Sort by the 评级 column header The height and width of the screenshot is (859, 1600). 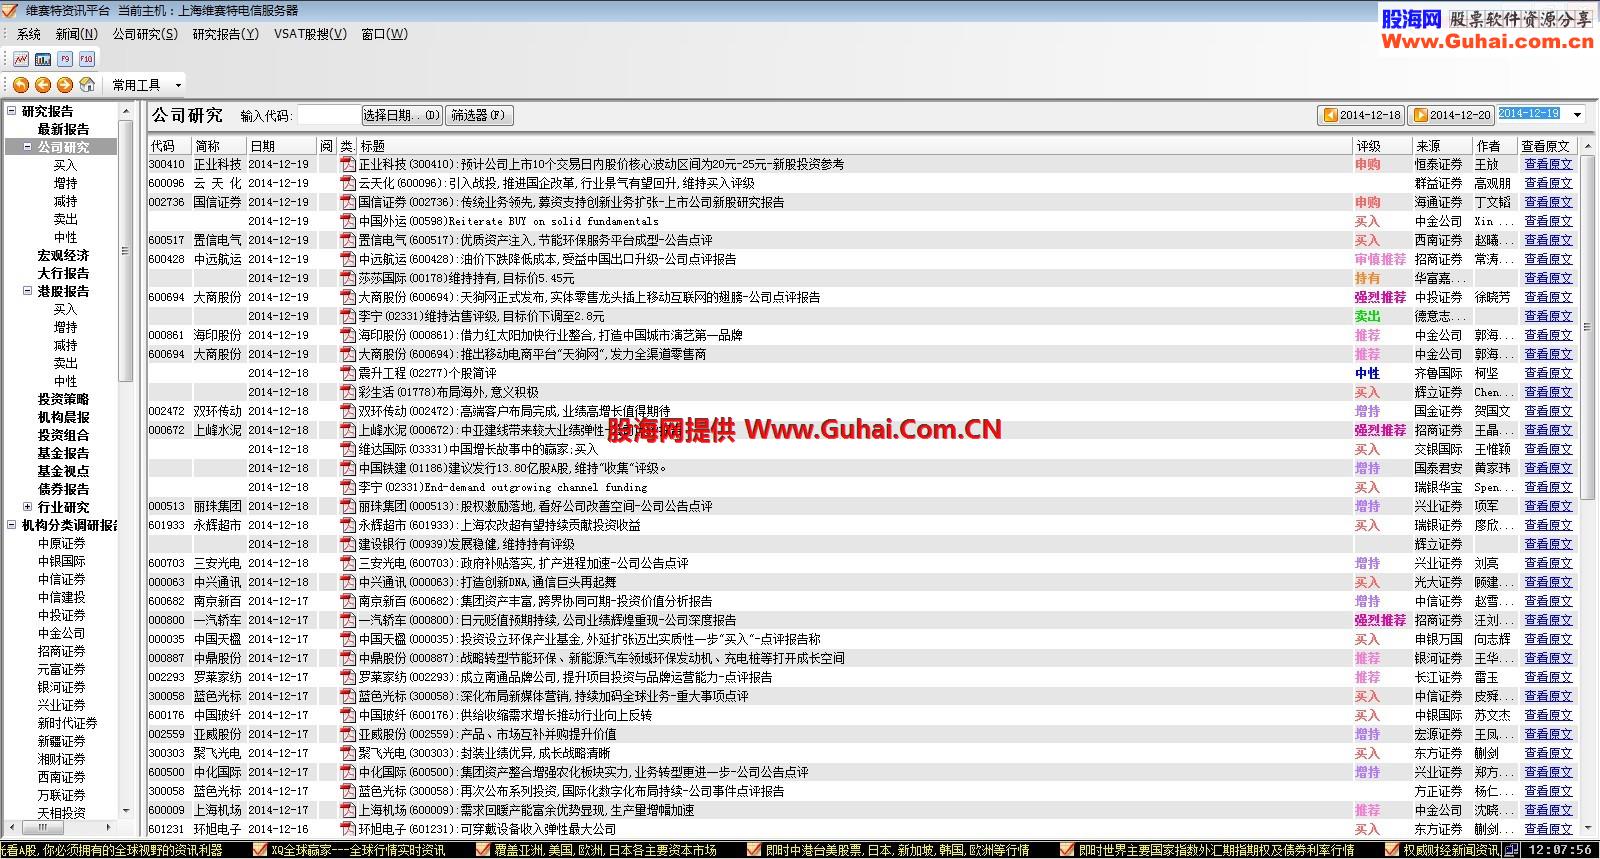click(1381, 146)
